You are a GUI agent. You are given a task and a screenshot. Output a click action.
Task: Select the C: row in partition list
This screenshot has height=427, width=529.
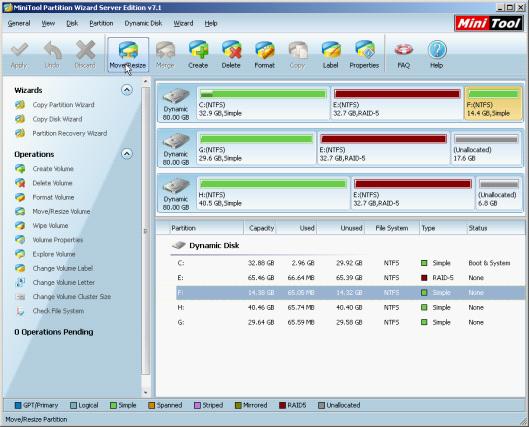pos(350,263)
